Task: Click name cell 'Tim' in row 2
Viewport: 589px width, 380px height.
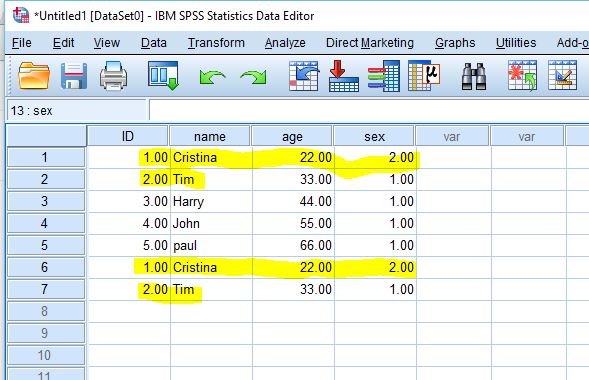Action: point(211,179)
